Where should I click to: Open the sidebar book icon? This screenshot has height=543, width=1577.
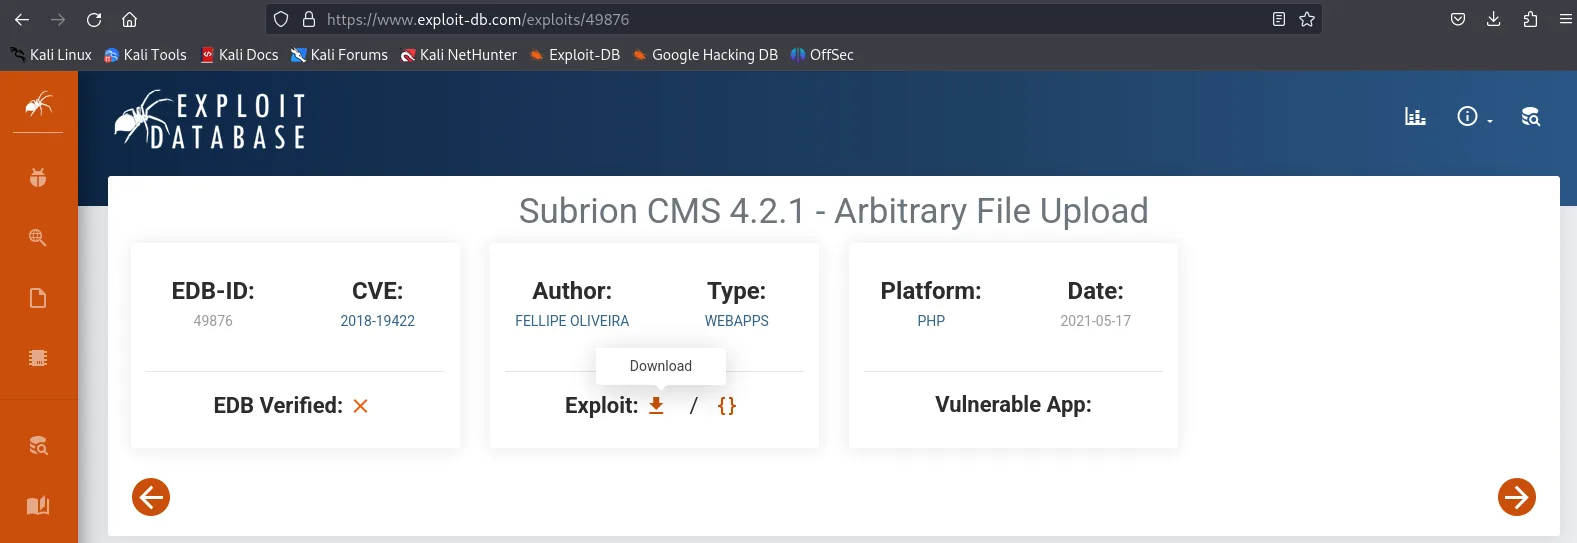coord(38,505)
